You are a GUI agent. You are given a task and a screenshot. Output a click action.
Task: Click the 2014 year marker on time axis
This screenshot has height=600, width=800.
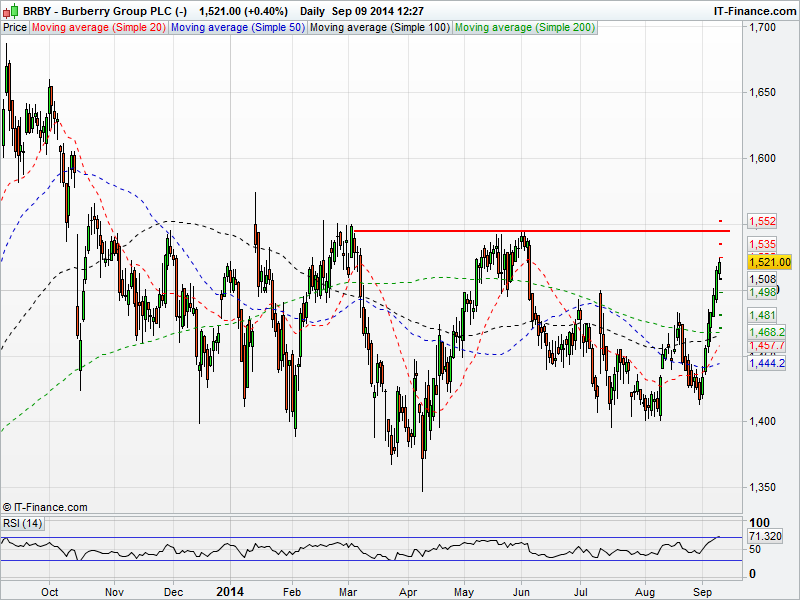pyautogui.click(x=230, y=591)
